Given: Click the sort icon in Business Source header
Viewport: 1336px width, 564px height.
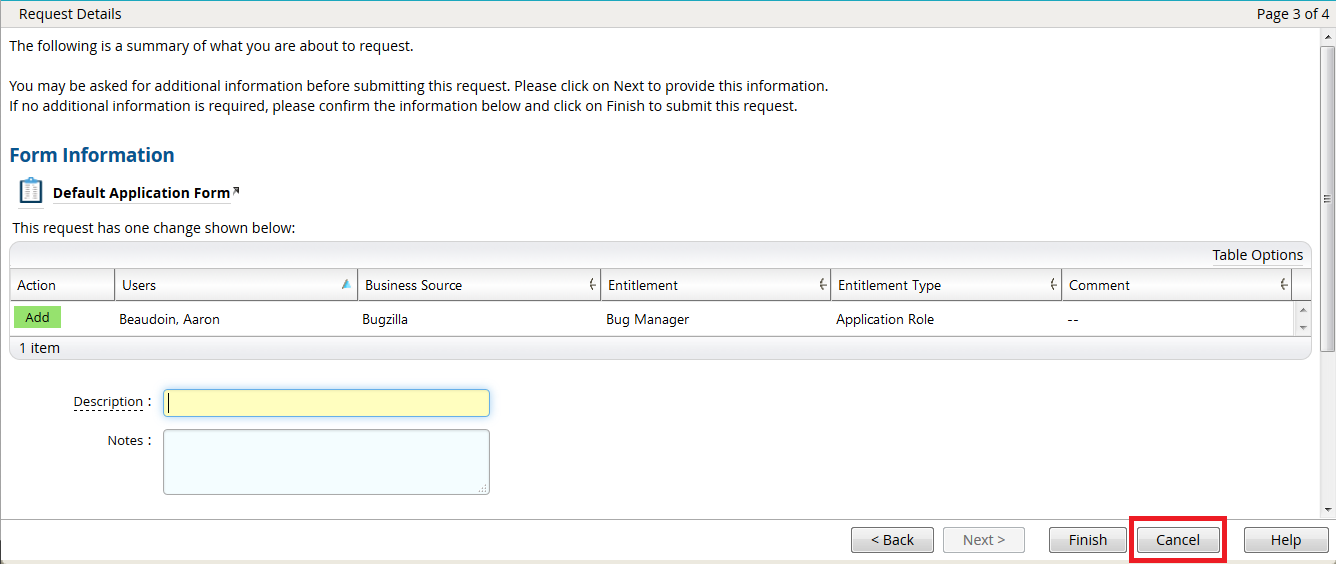Looking at the screenshot, I should click(x=592, y=285).
